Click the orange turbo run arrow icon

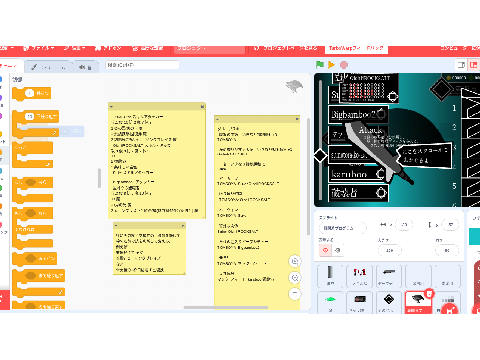(331, 65)
